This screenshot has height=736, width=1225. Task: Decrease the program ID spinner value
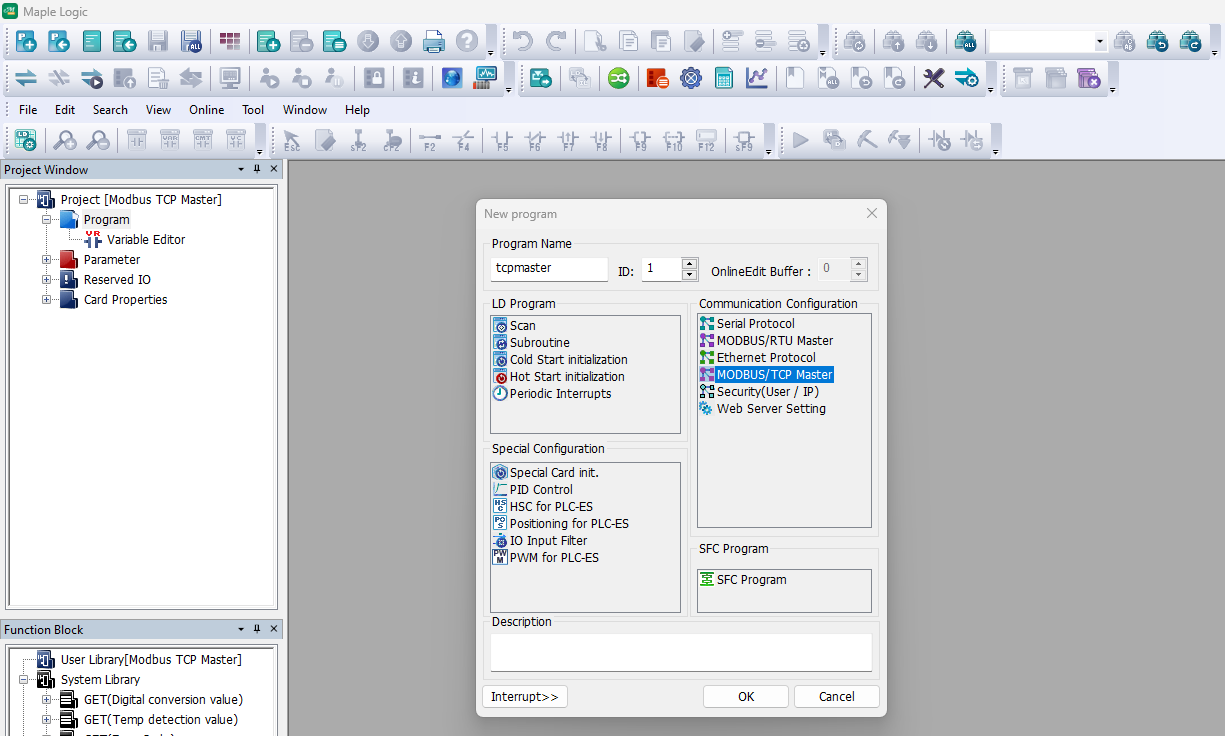point(689,274)
